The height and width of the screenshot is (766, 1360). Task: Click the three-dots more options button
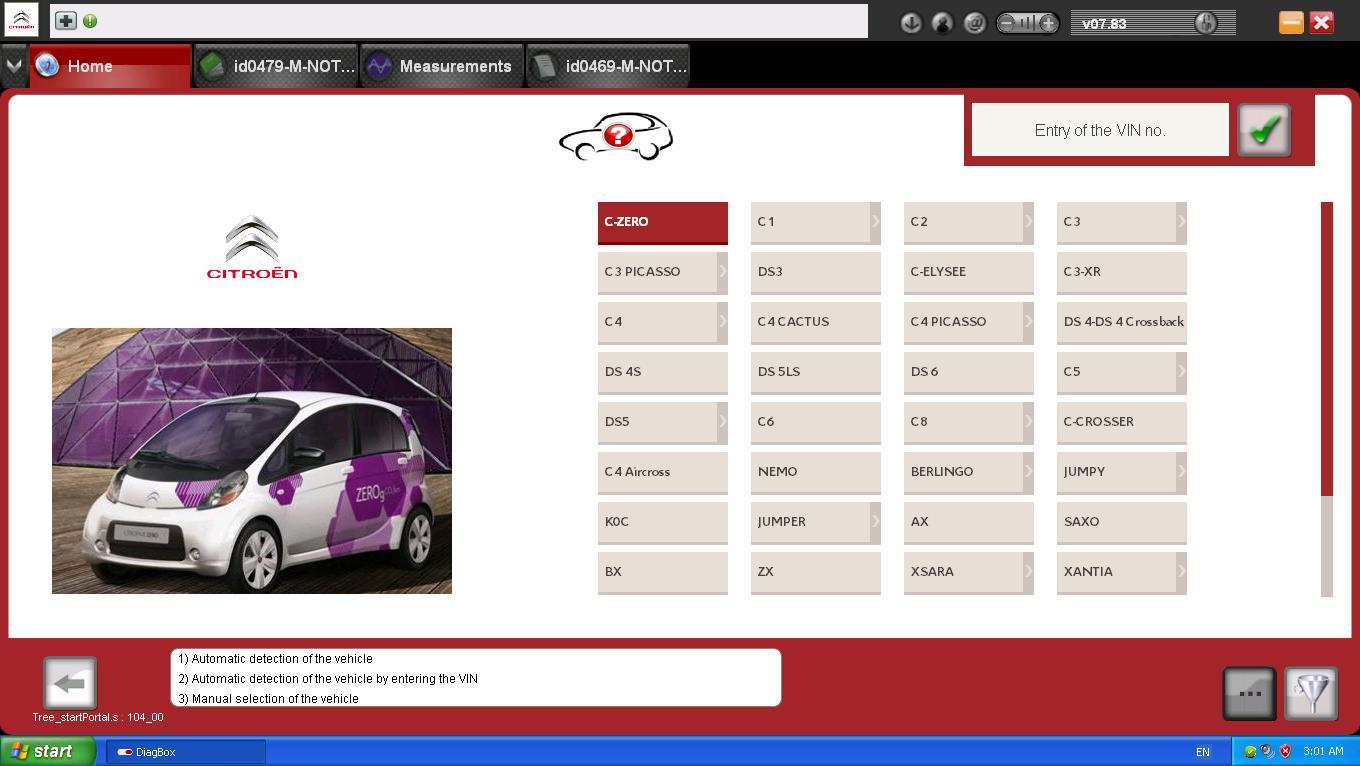point(1249,693)
